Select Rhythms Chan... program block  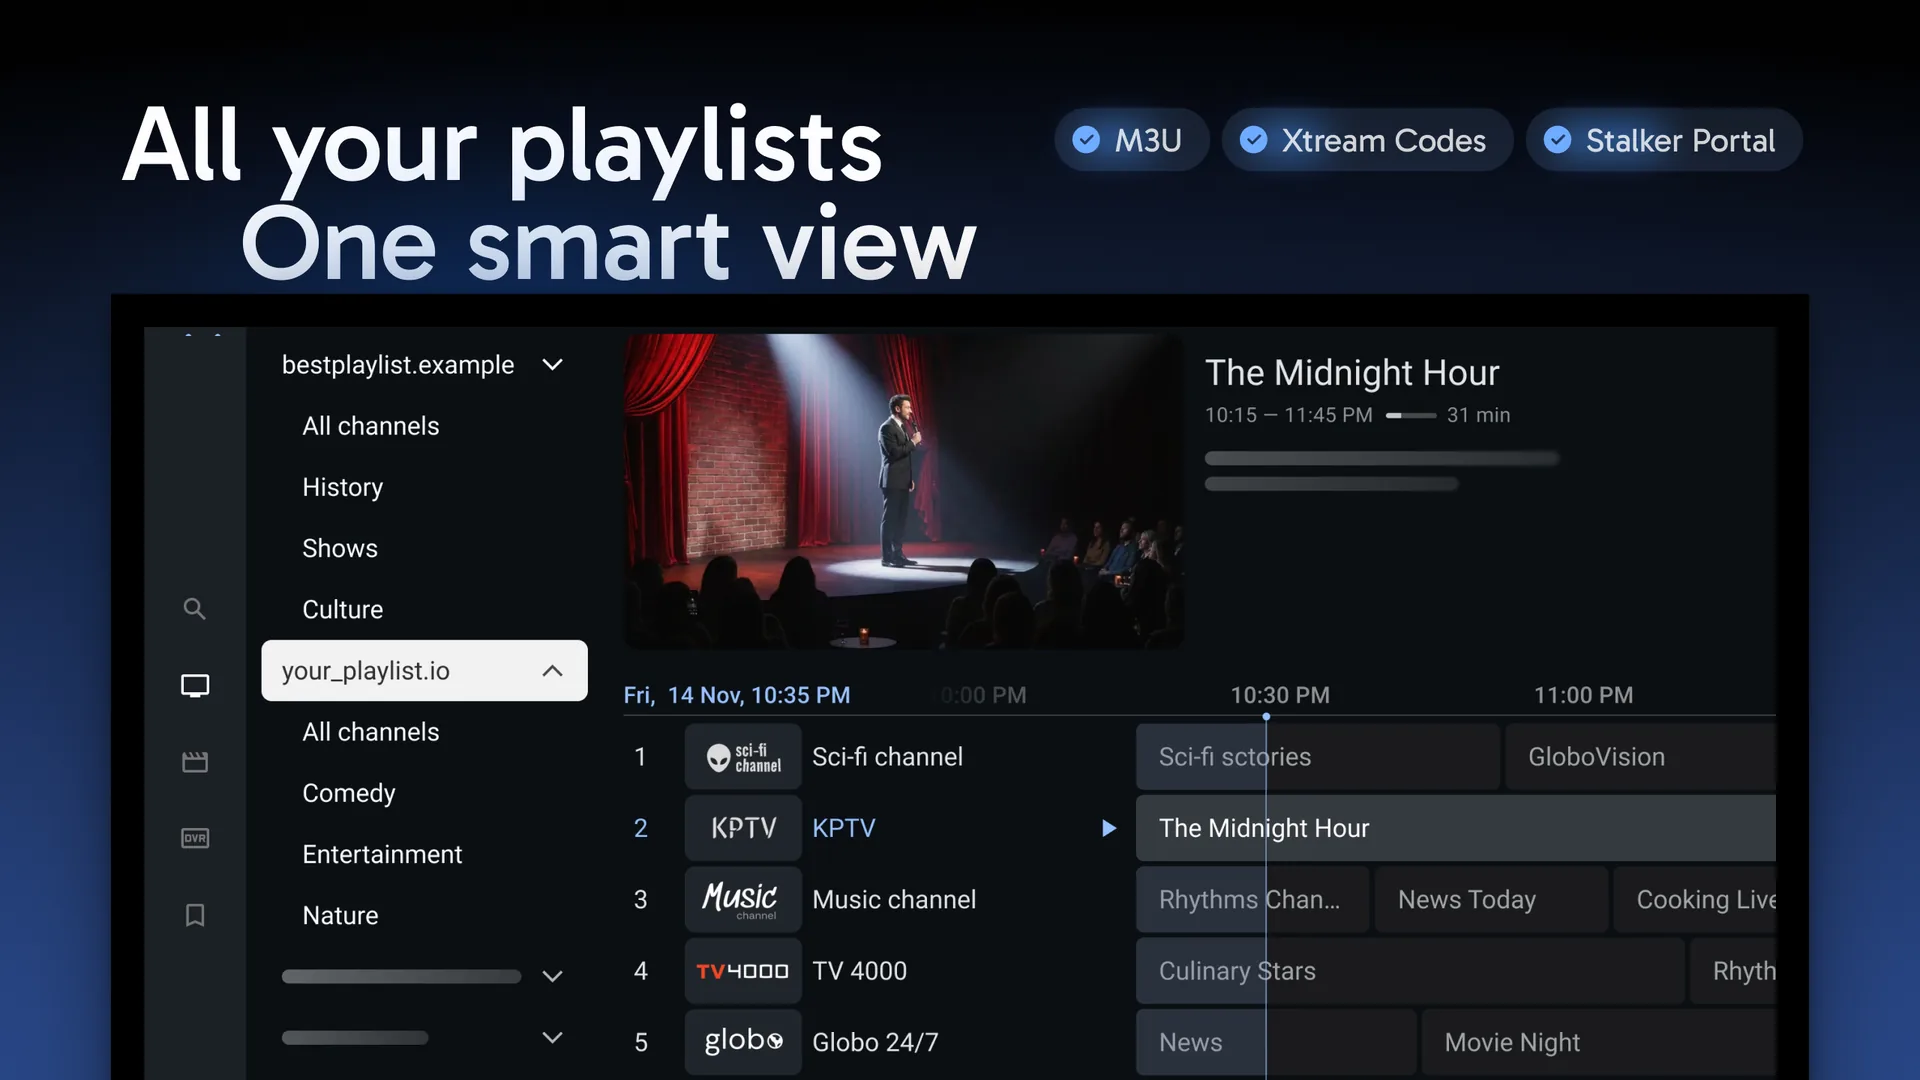click(x=1252, y=900)
